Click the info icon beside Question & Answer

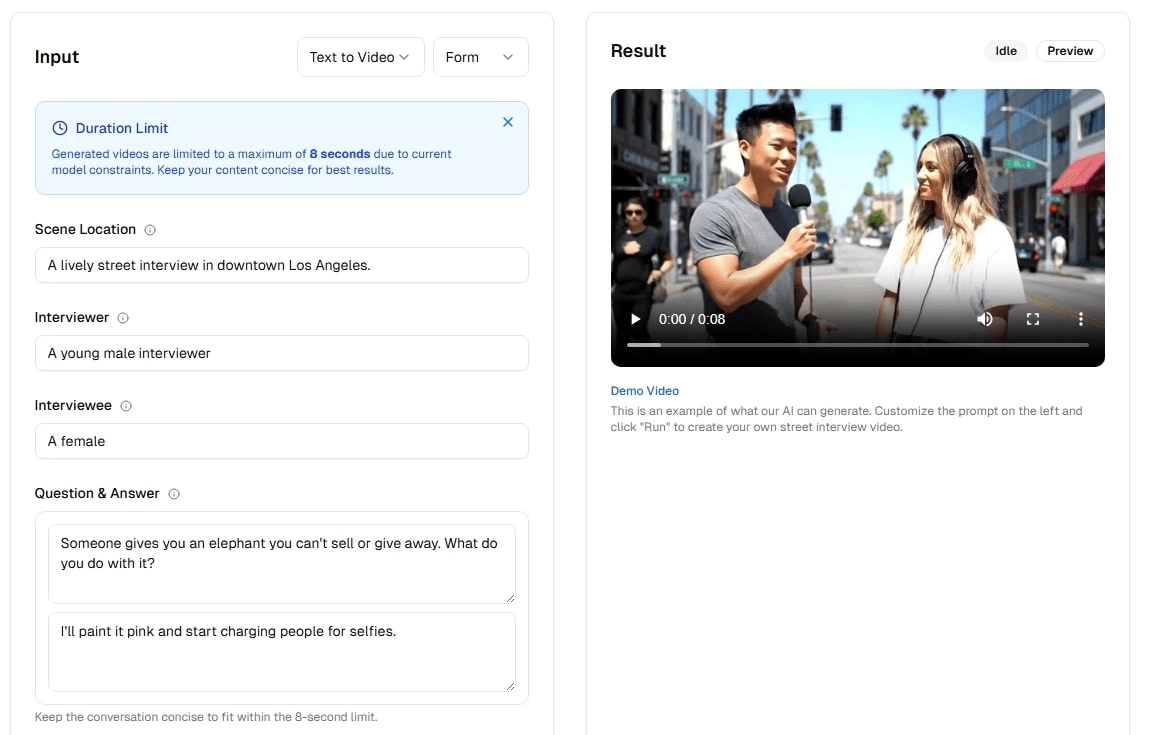point(174,493)
